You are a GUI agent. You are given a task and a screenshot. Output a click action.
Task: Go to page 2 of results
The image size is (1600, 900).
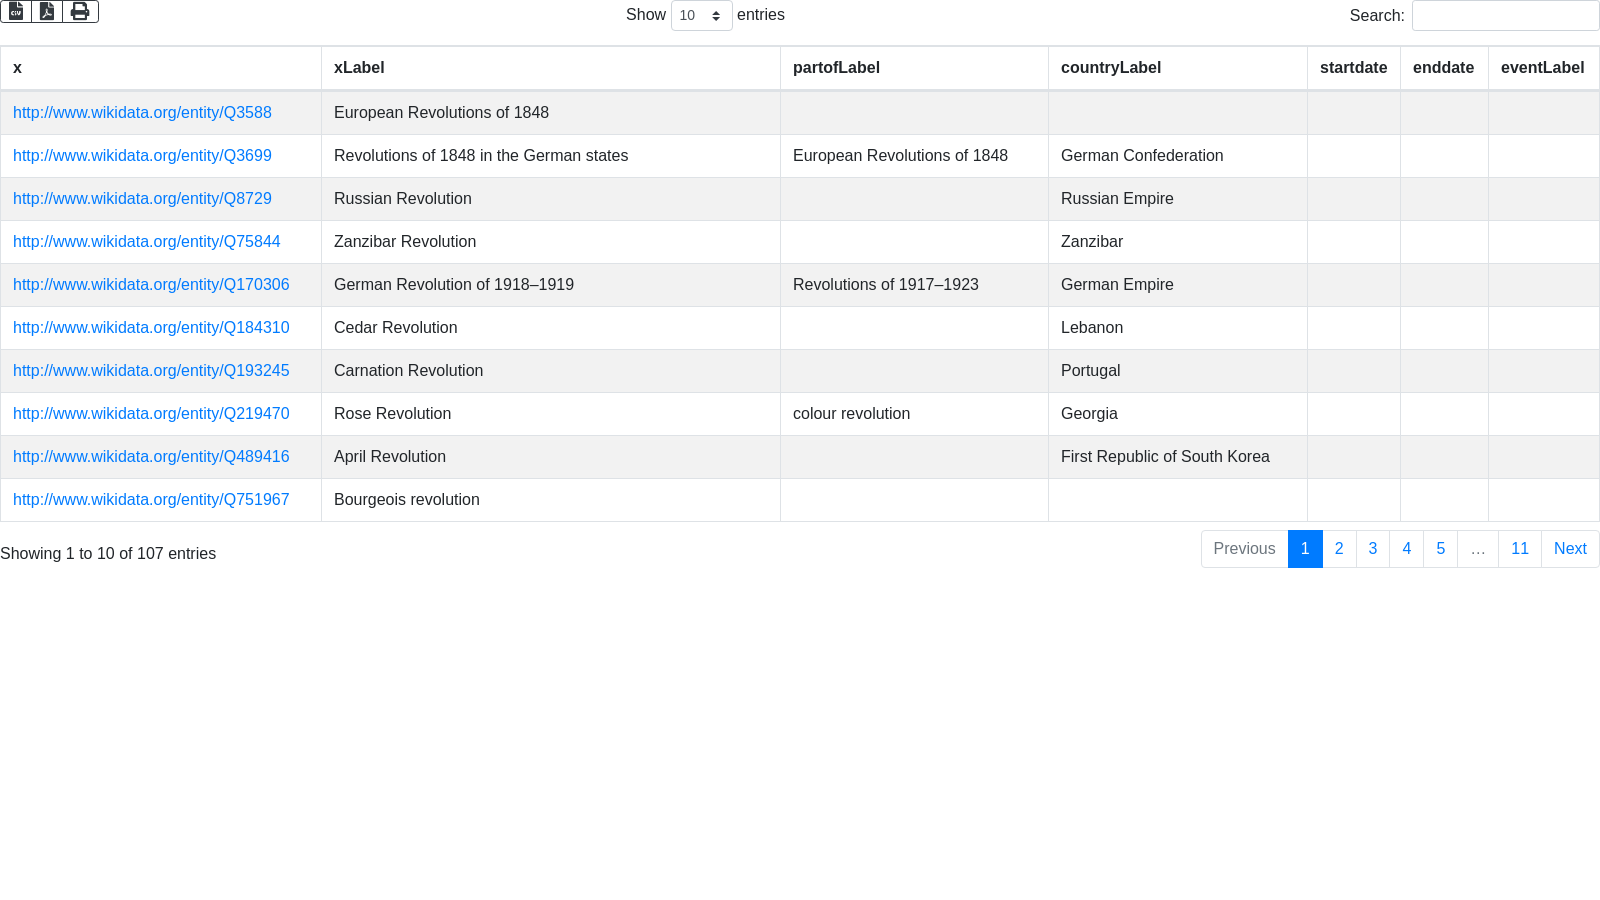click(1339, 549)
